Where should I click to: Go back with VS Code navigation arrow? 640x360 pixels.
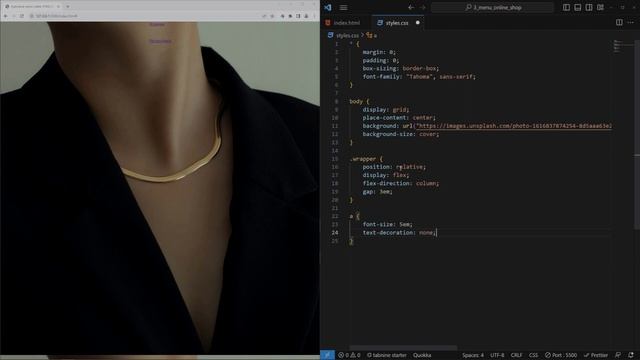(x=411, y=7)
